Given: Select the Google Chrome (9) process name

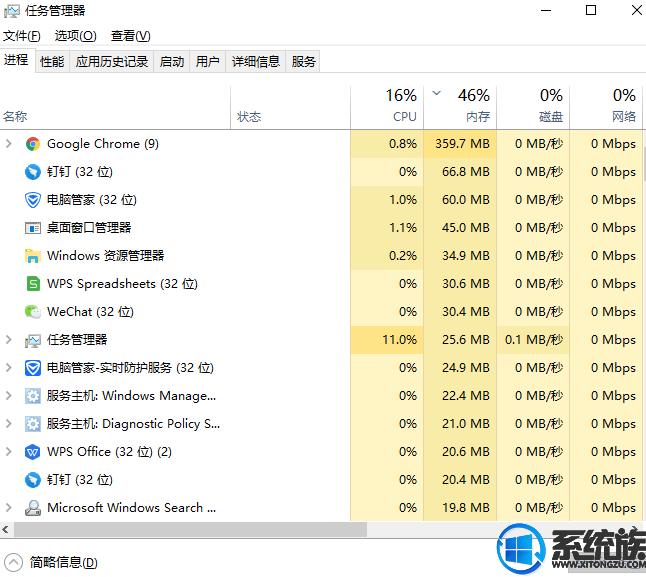Looking at the screenshot, I should [x=103, y=144].
